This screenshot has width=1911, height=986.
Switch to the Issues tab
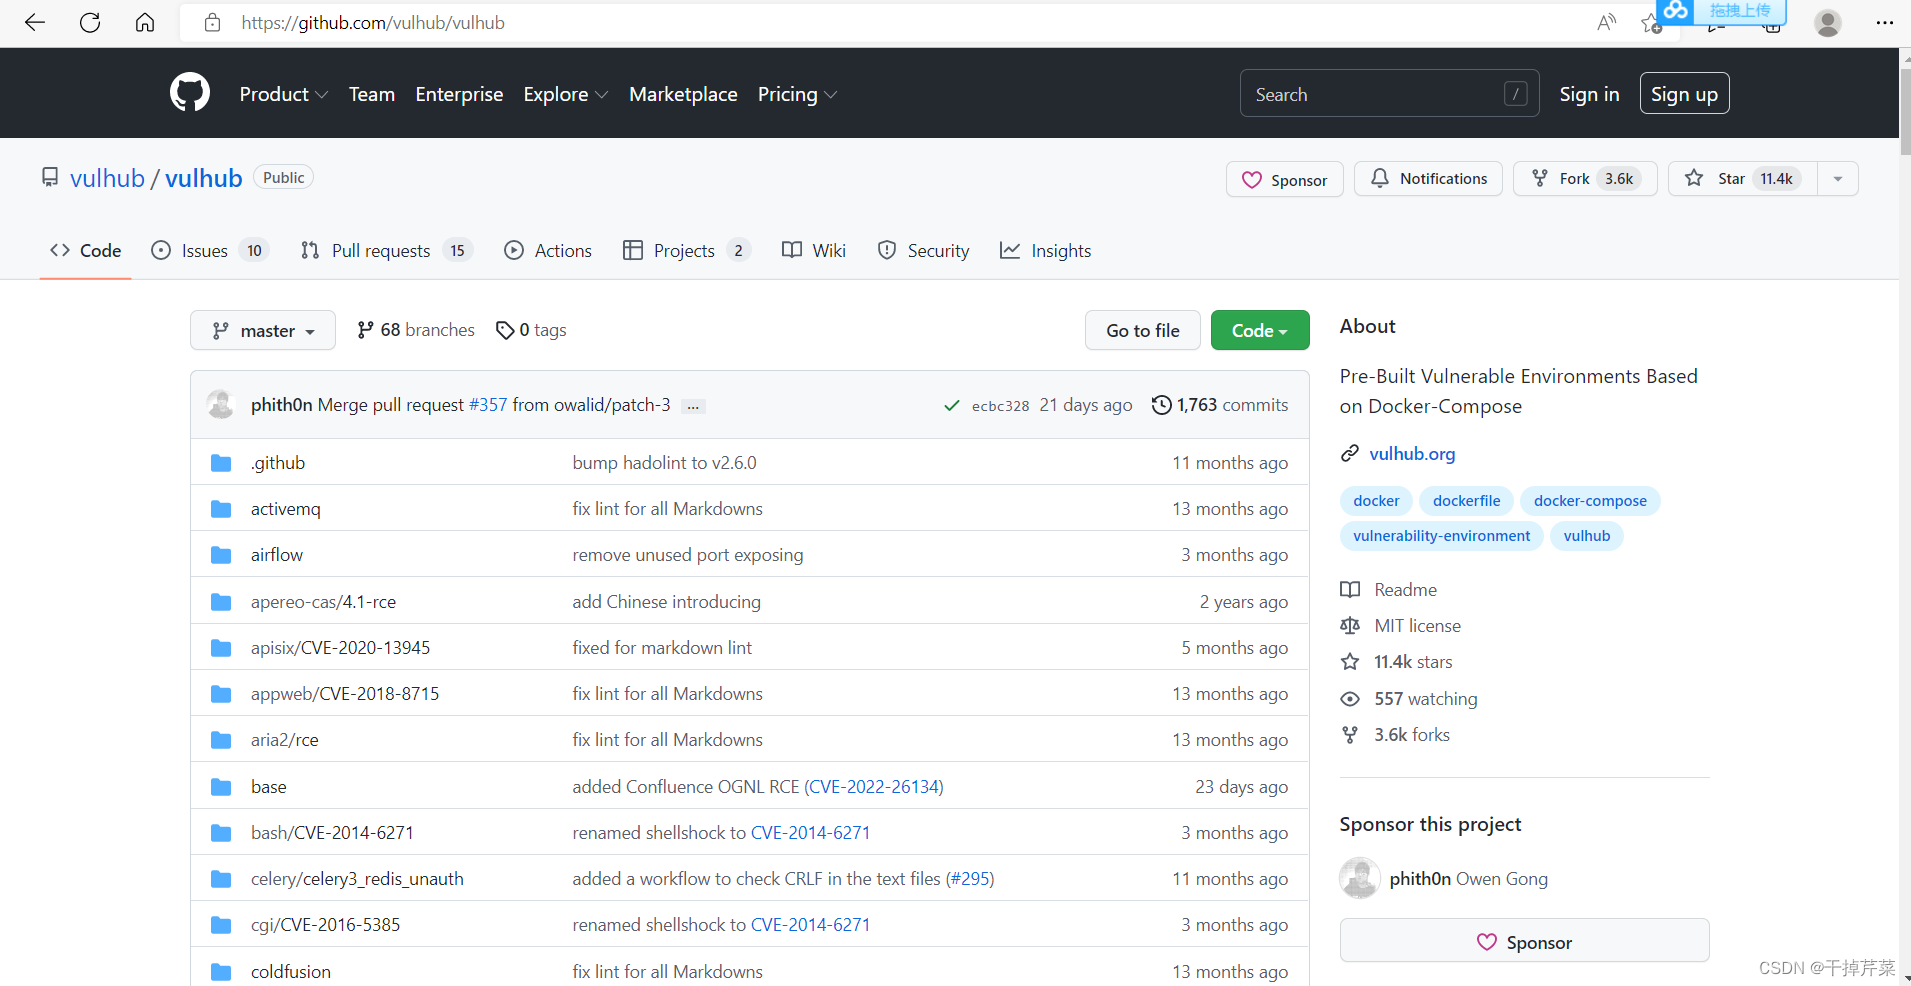coord(201,250)
